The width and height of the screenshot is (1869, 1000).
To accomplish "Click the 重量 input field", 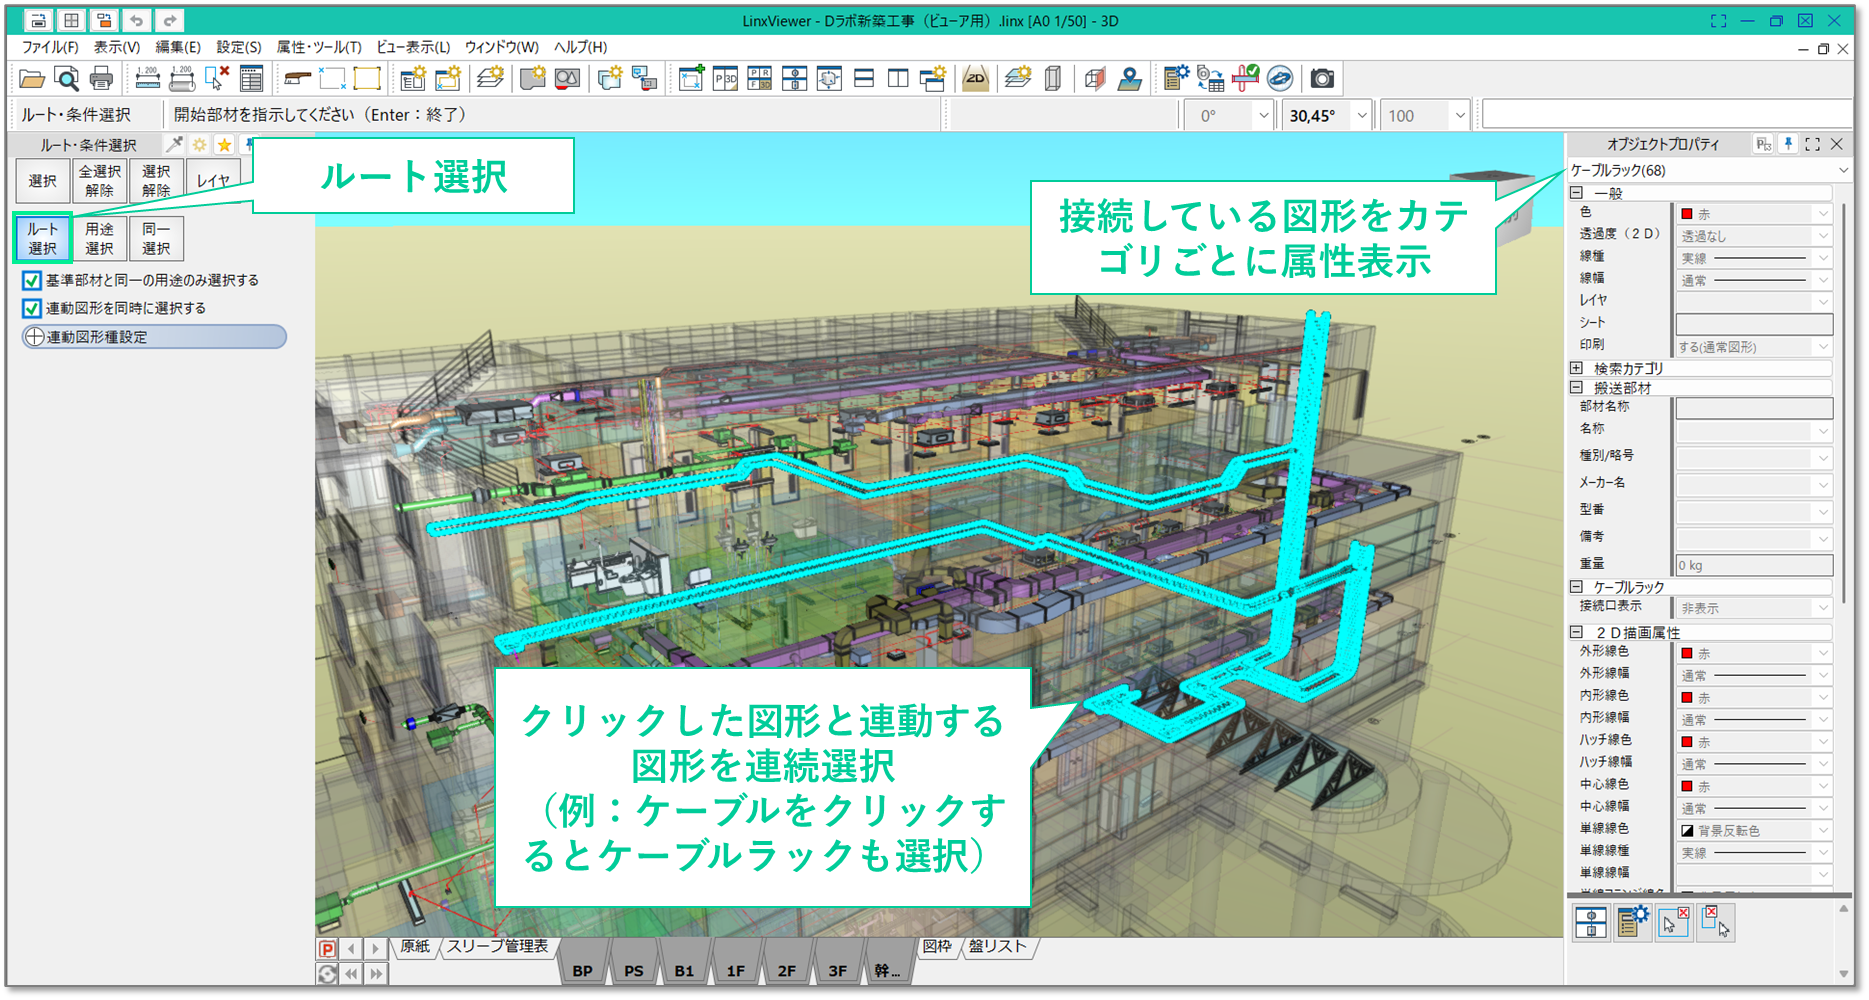I will click(x=1753, y=565).
